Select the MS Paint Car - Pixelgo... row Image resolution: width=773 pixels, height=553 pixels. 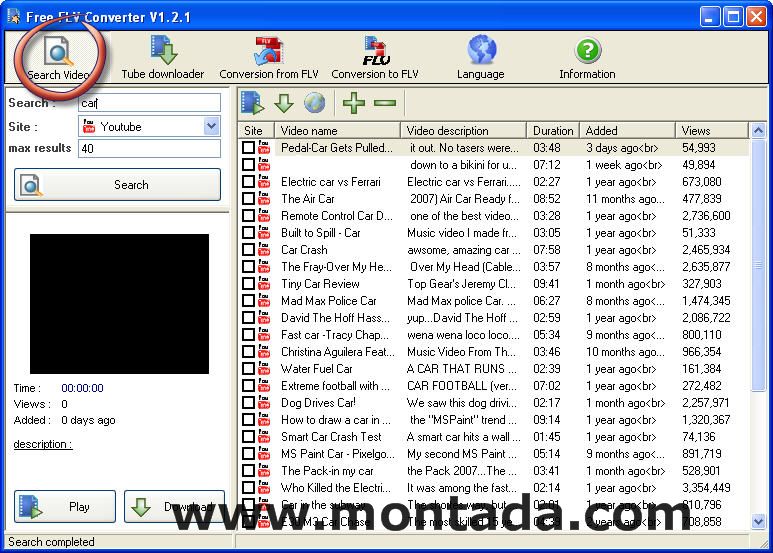pyautogui.click(x=494, y=453)
